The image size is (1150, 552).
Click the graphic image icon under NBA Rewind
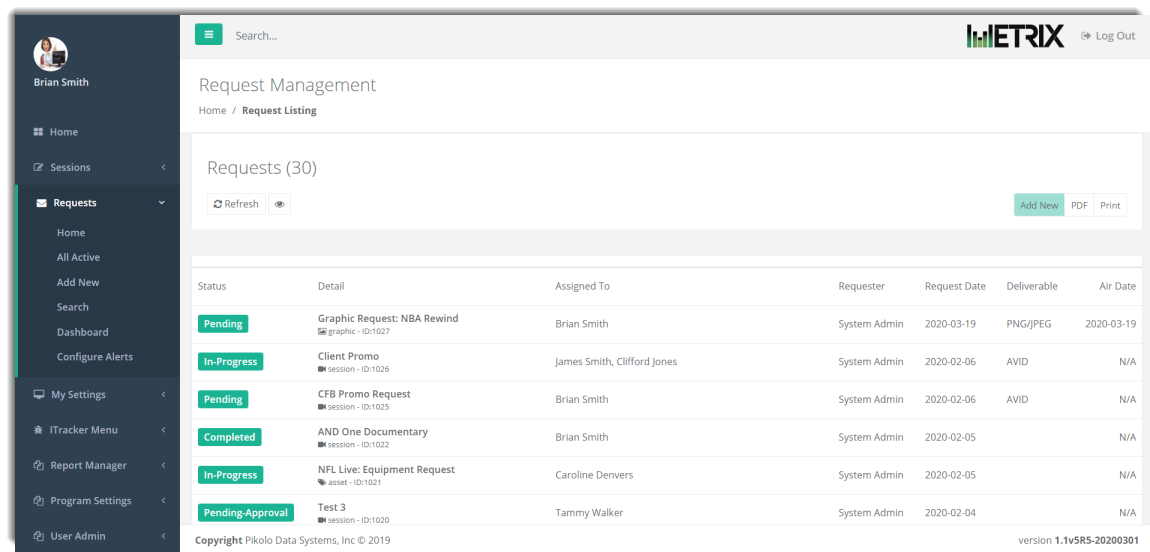(321, 331)
